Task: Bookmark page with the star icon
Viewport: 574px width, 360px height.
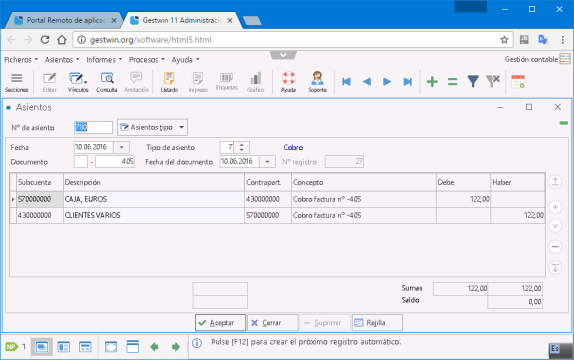Action: pos(504,40)
